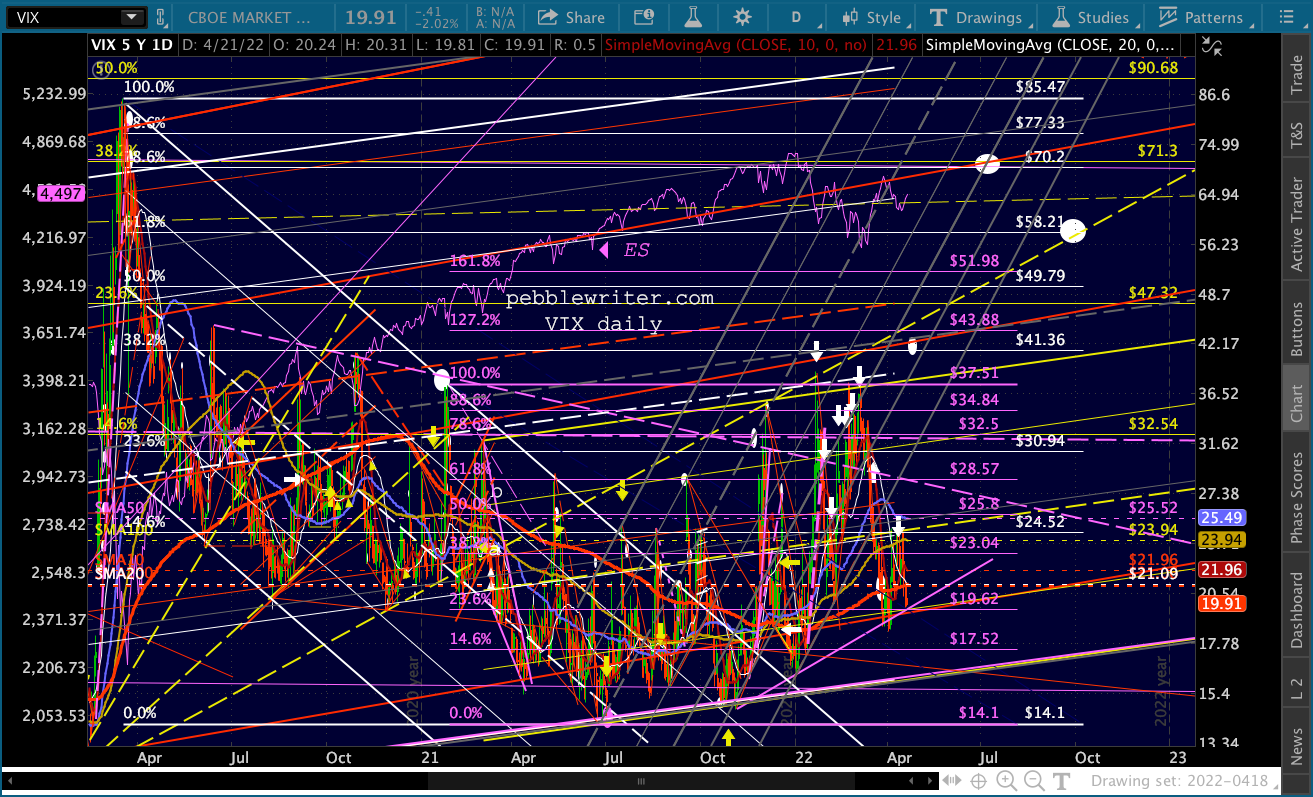The width and height of the screenshot is (1313, 797).
Task: Click the zoom in magnifier icon
Action: pyautogui.click(x=1006, y=781)
